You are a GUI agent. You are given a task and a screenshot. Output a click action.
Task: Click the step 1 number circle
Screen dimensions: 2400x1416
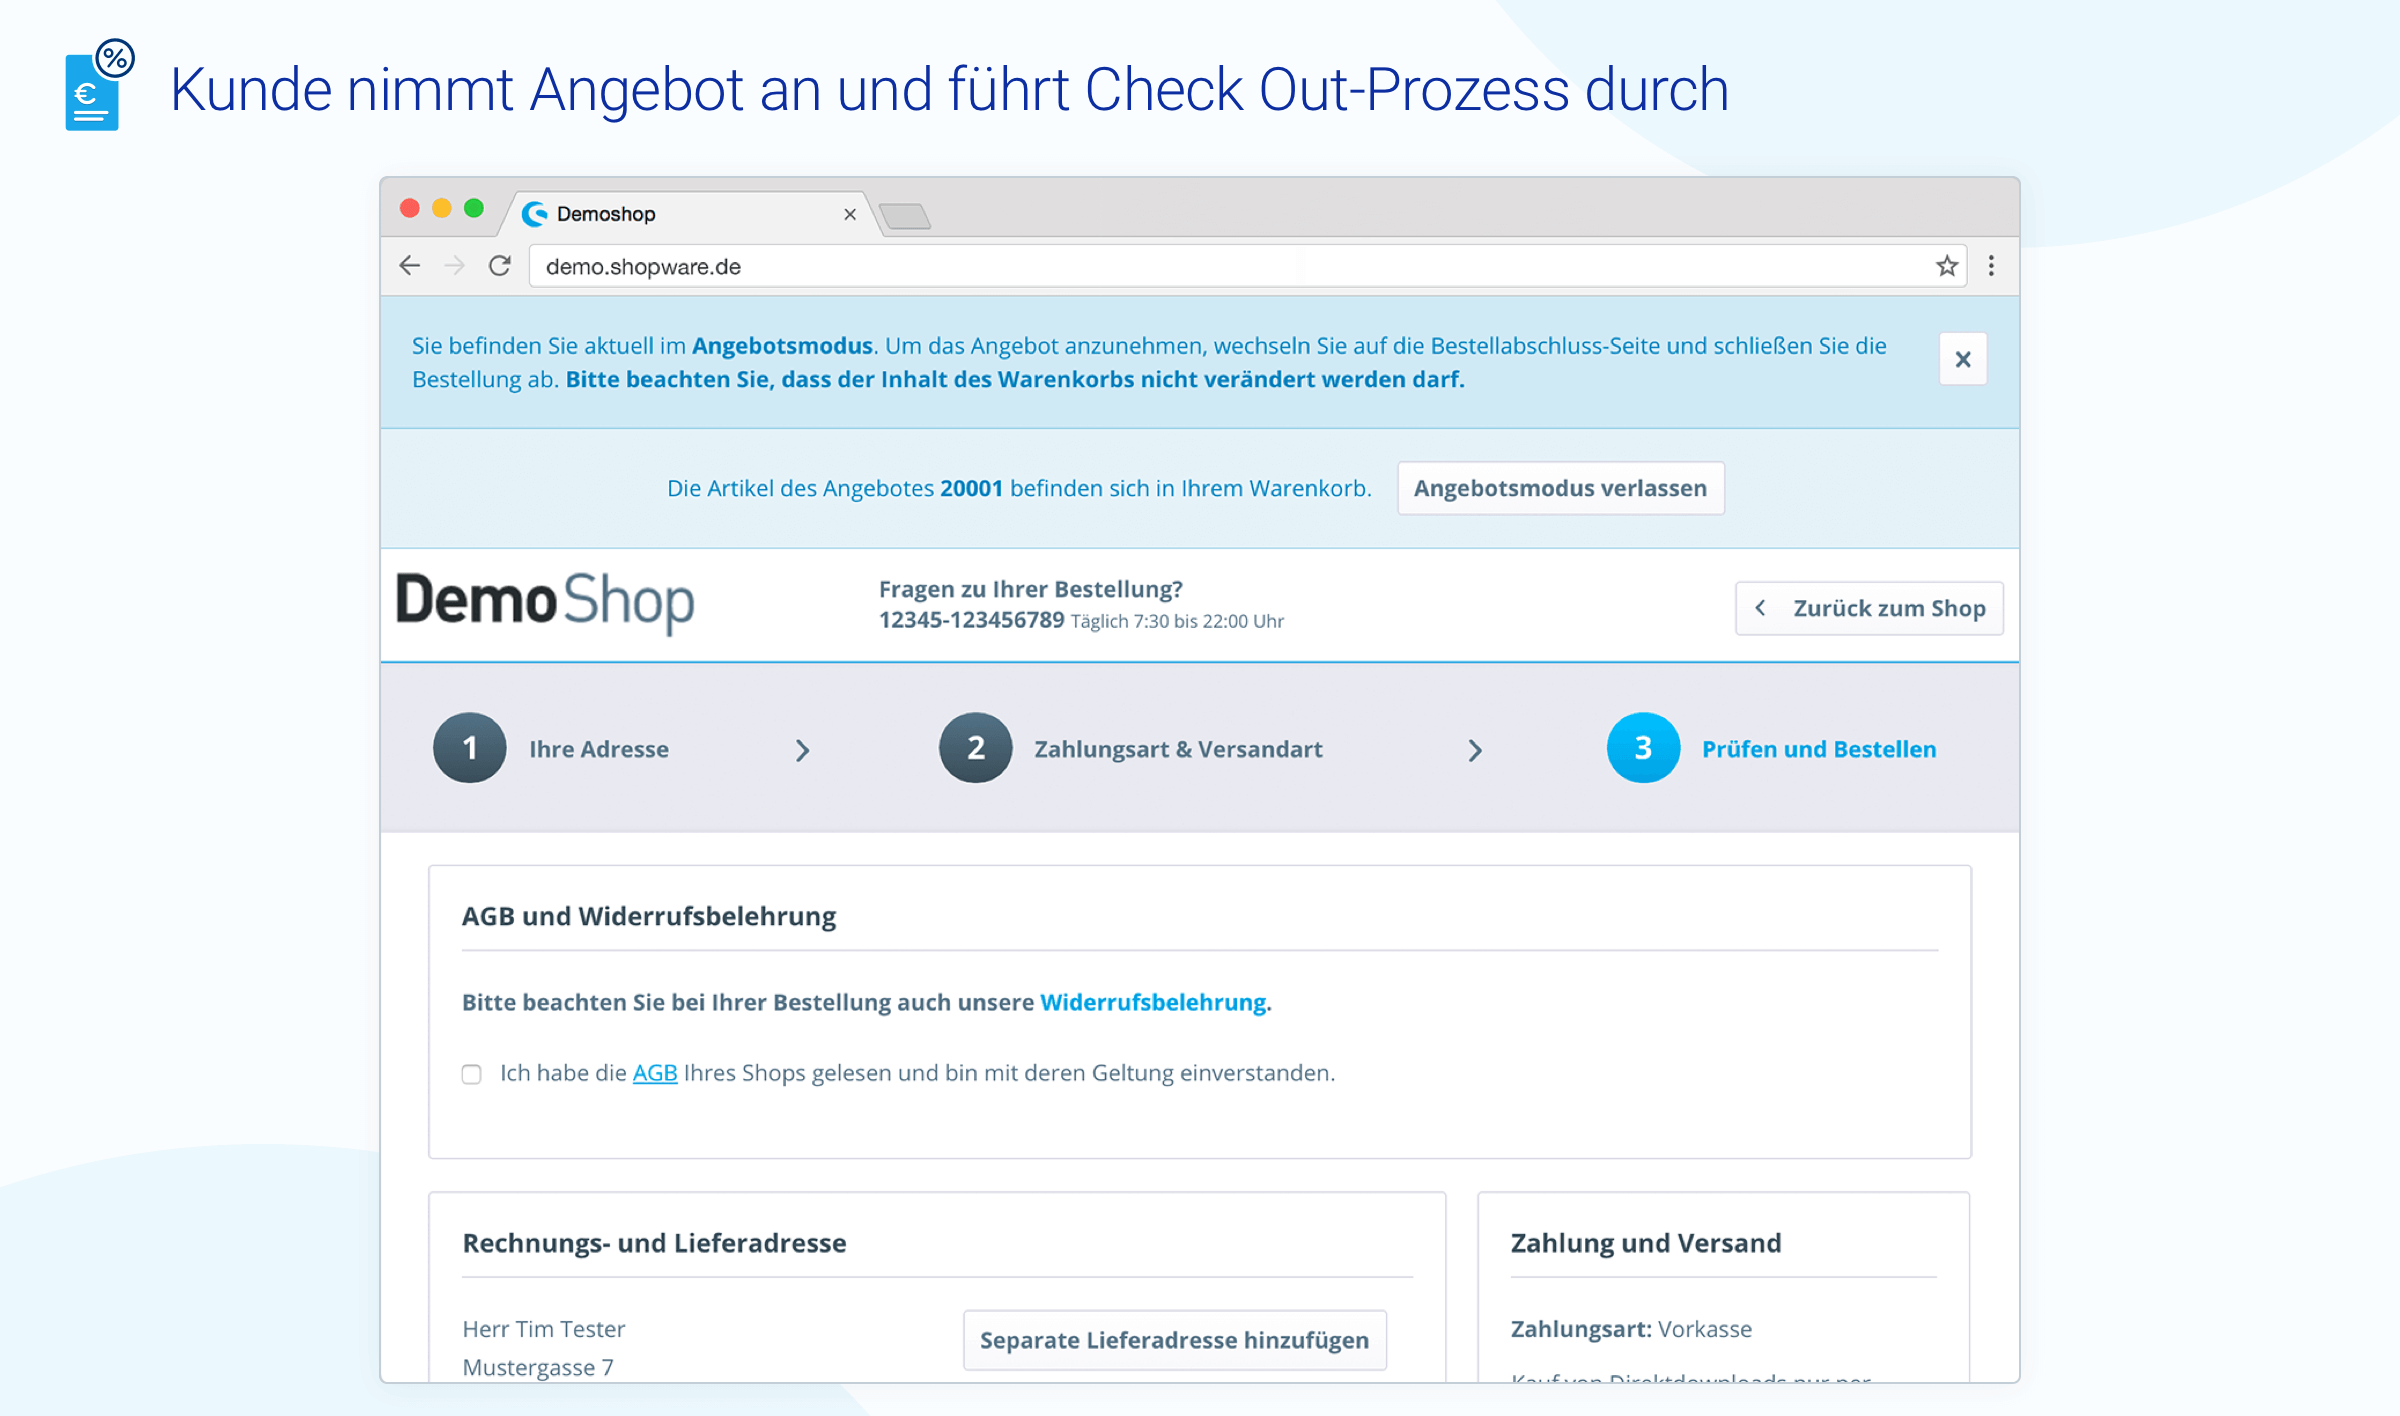469,748
